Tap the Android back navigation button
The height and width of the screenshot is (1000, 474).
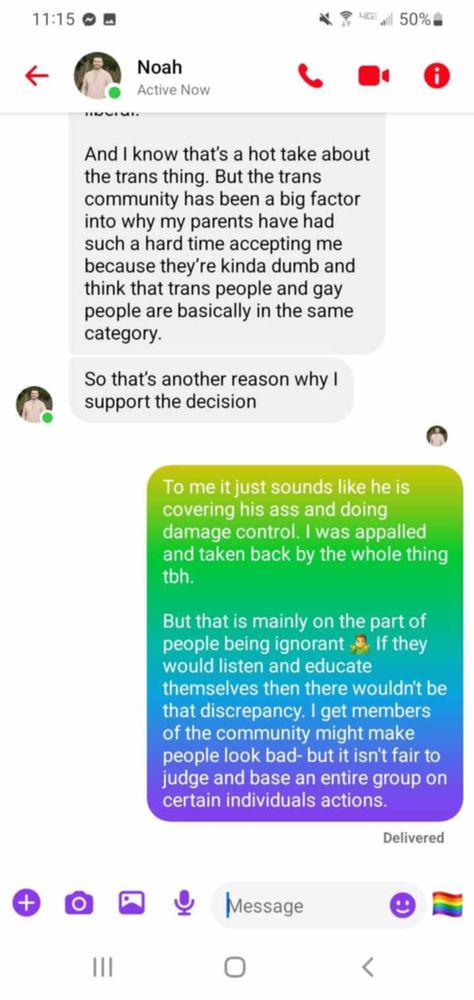[x=367, y=967]
